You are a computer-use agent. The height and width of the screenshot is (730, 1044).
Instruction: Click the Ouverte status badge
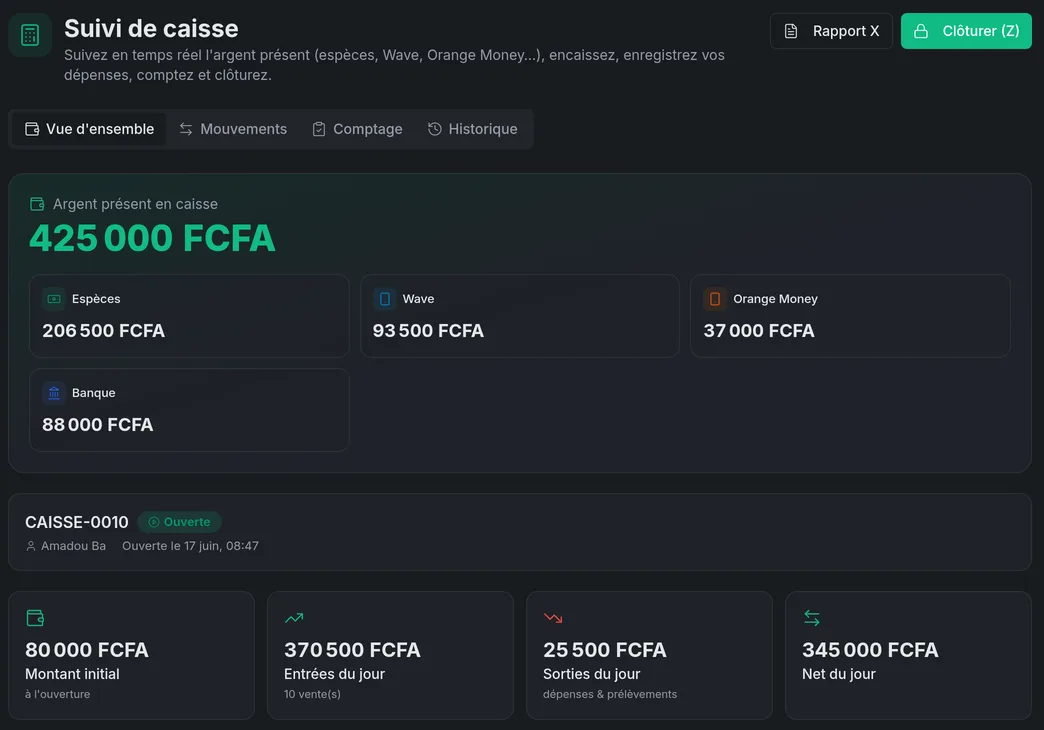point(179,522)
